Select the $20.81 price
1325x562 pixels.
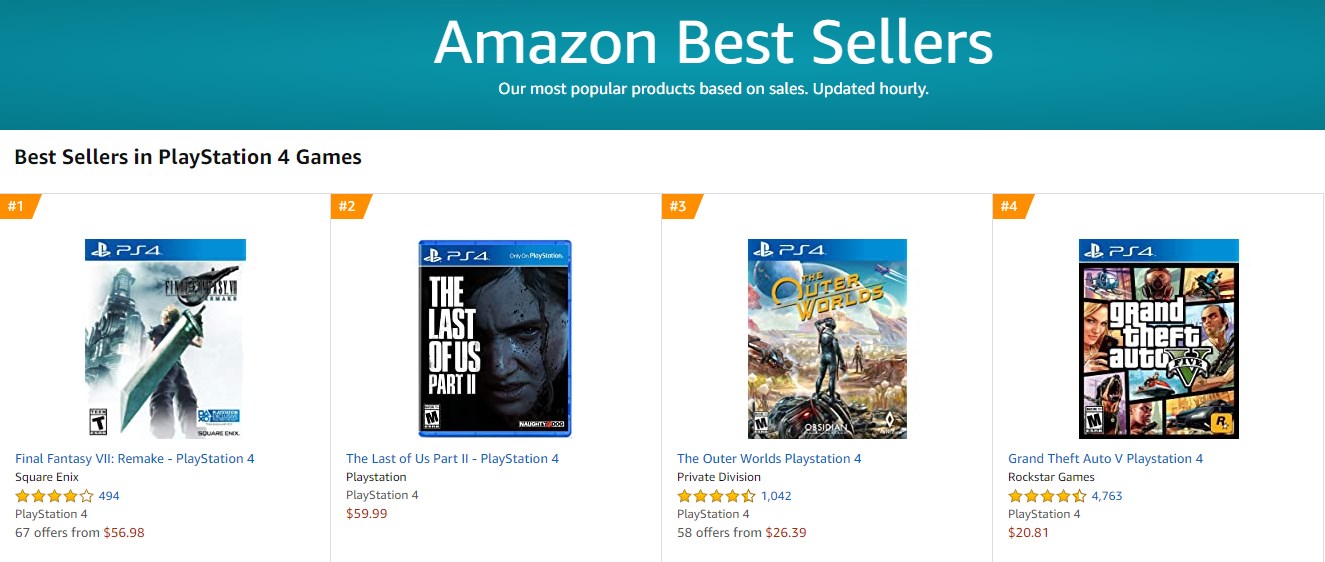(1028, 533)
